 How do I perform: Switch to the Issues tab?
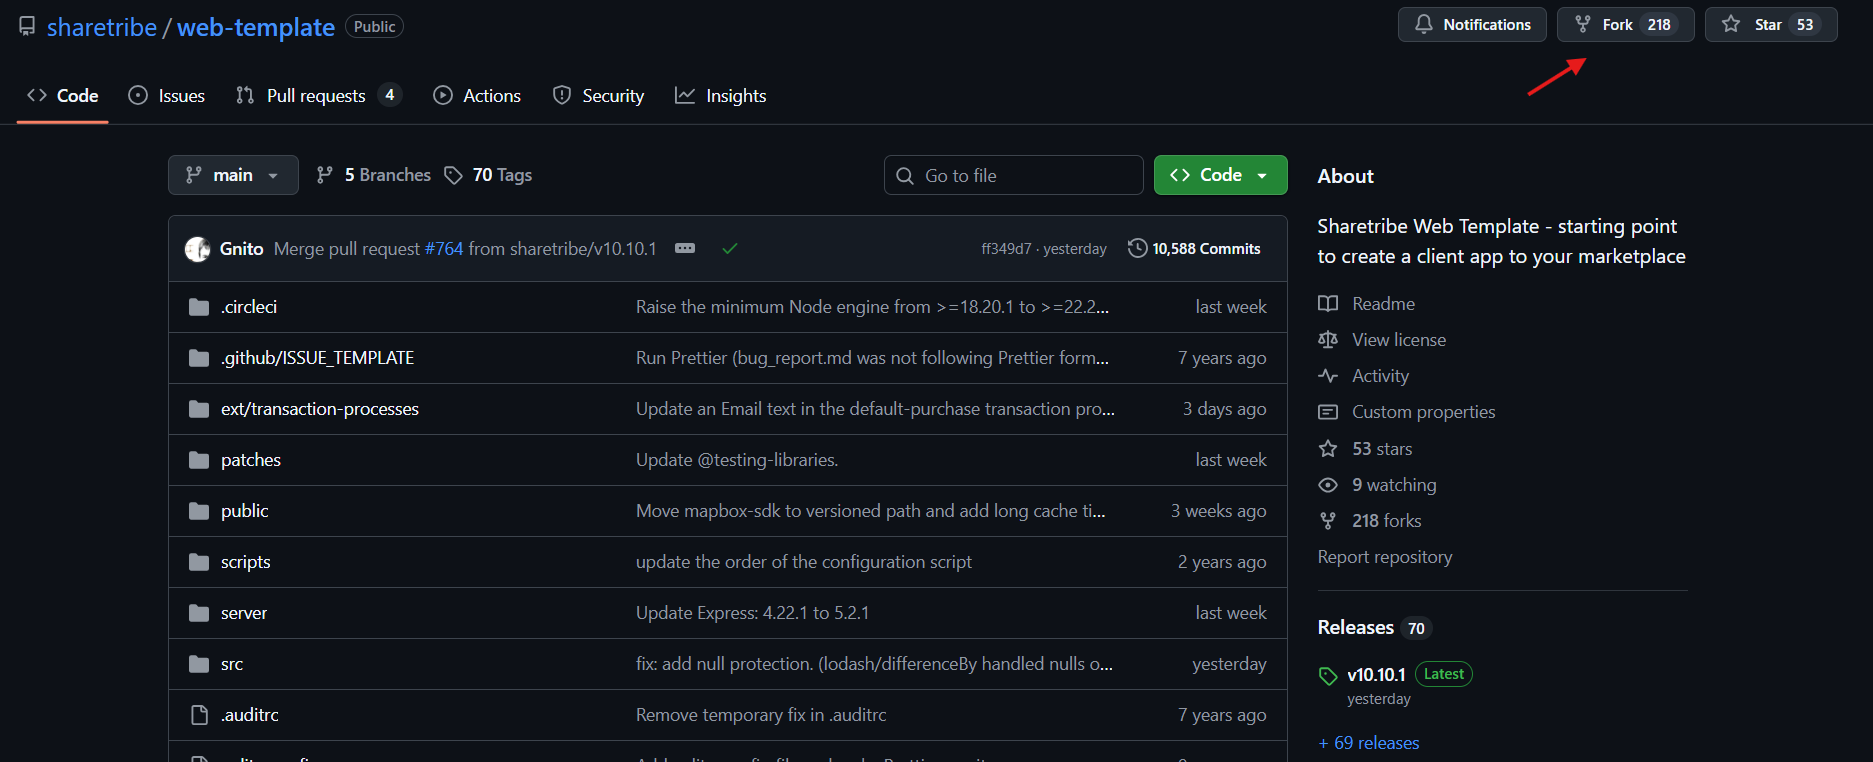coord(167,96)
